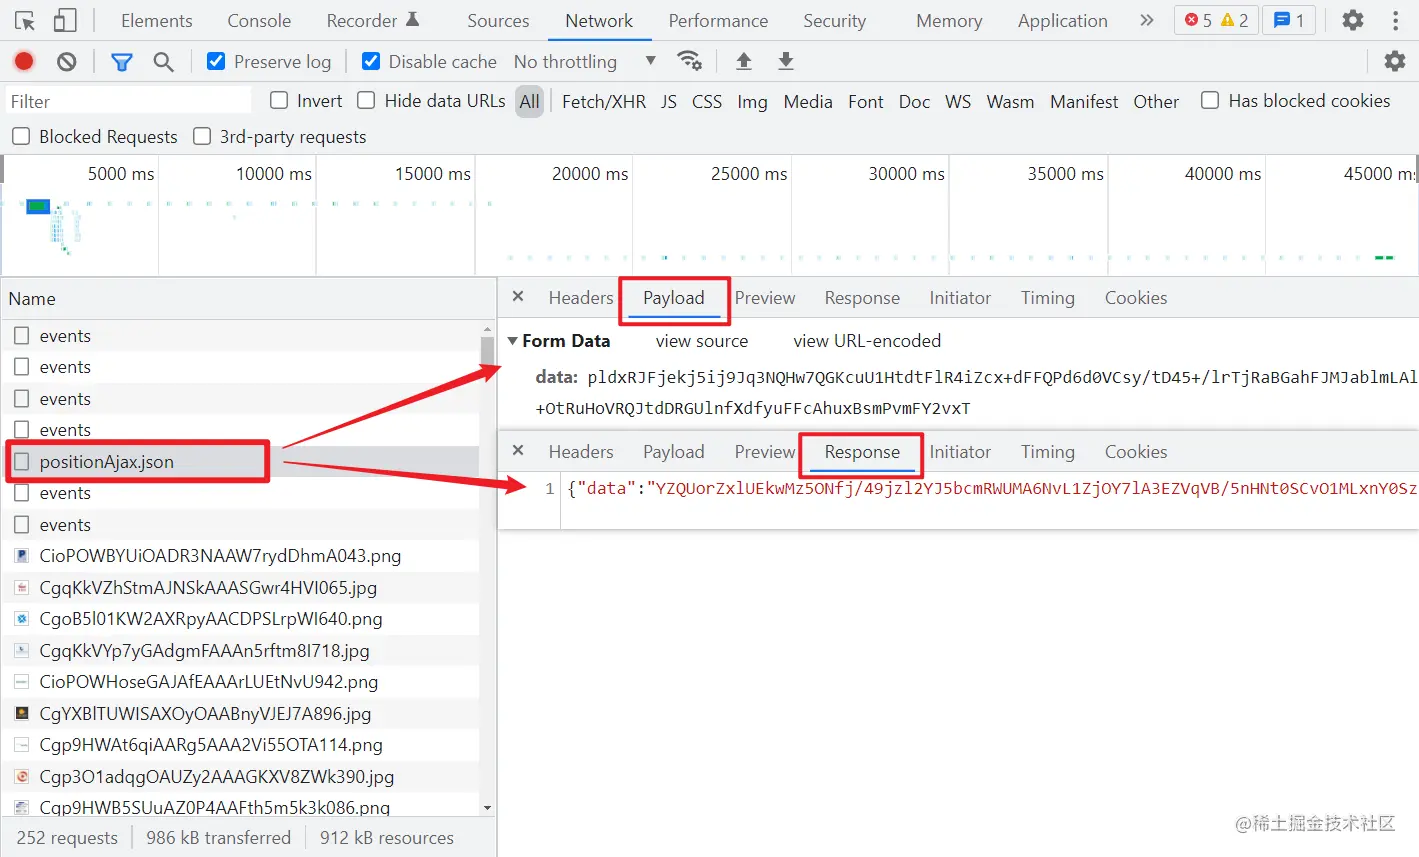The height and width of the screenshot is (857, 1419).
Task: Filter by Font requests
Action: point(865,101)
